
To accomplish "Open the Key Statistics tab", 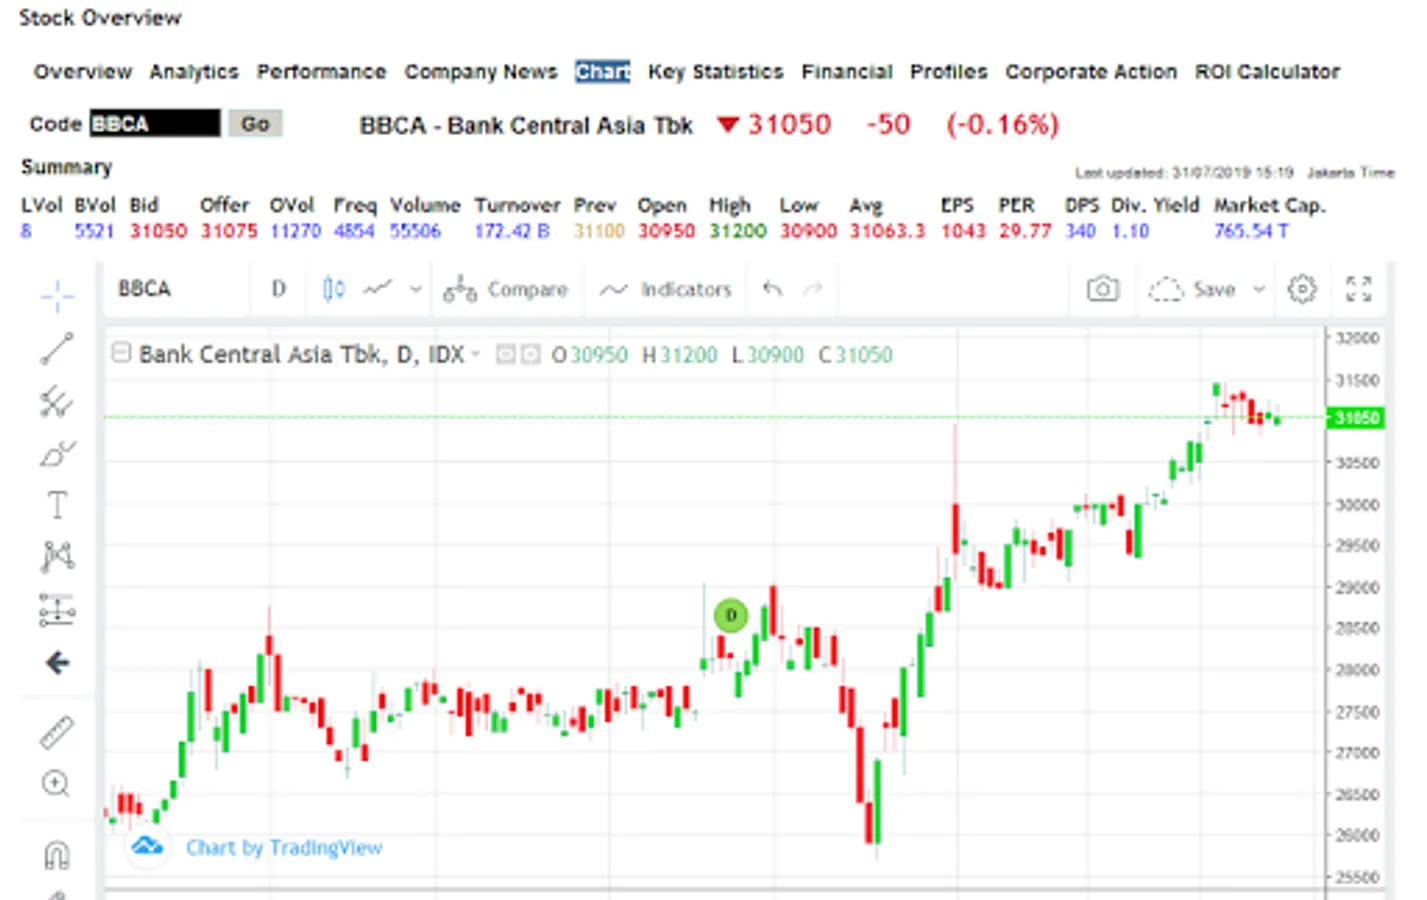I will click(x=715, y=72).
